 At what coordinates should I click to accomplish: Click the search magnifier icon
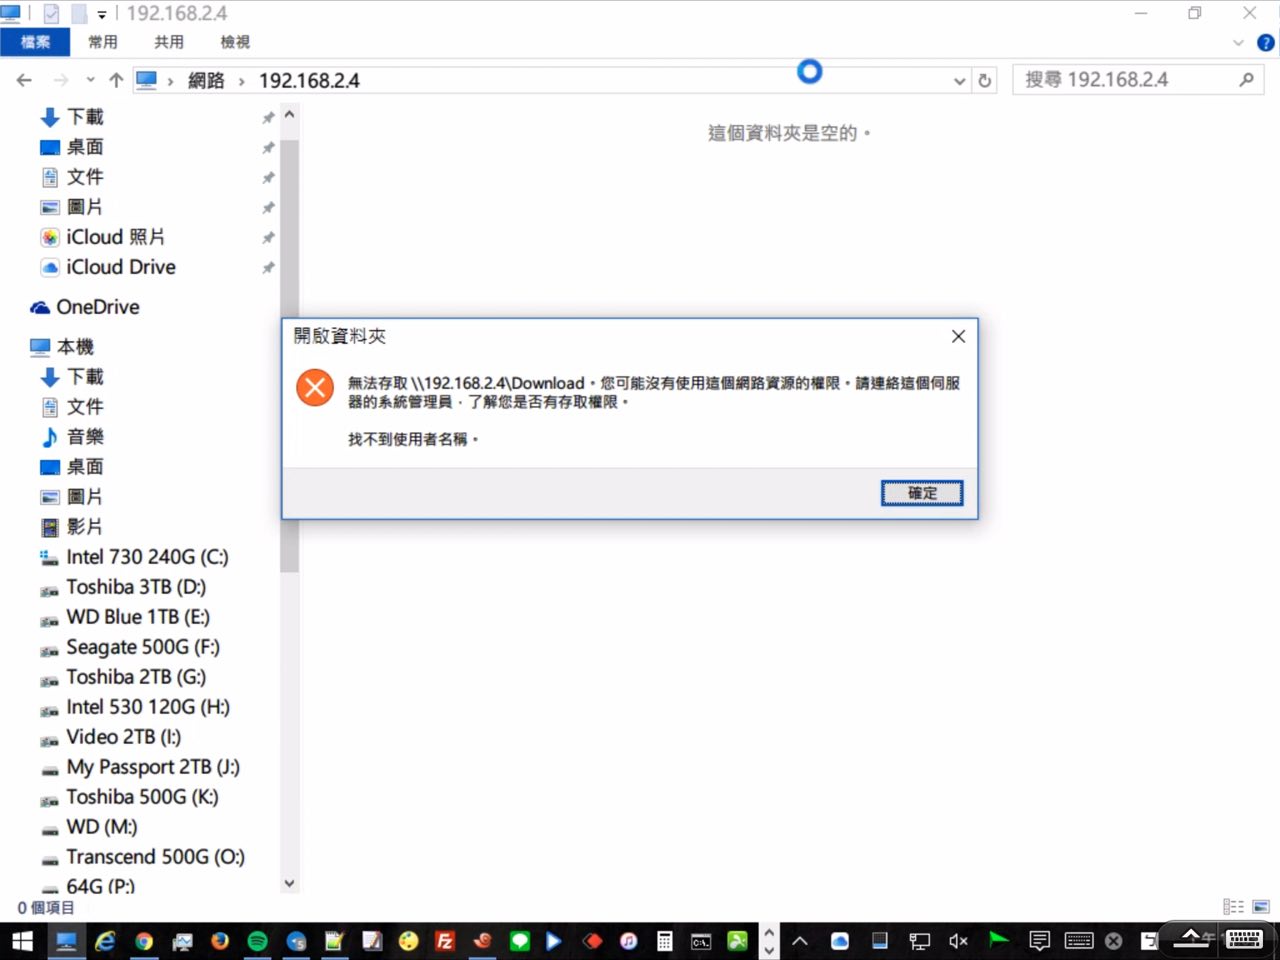click(1246, 80)
